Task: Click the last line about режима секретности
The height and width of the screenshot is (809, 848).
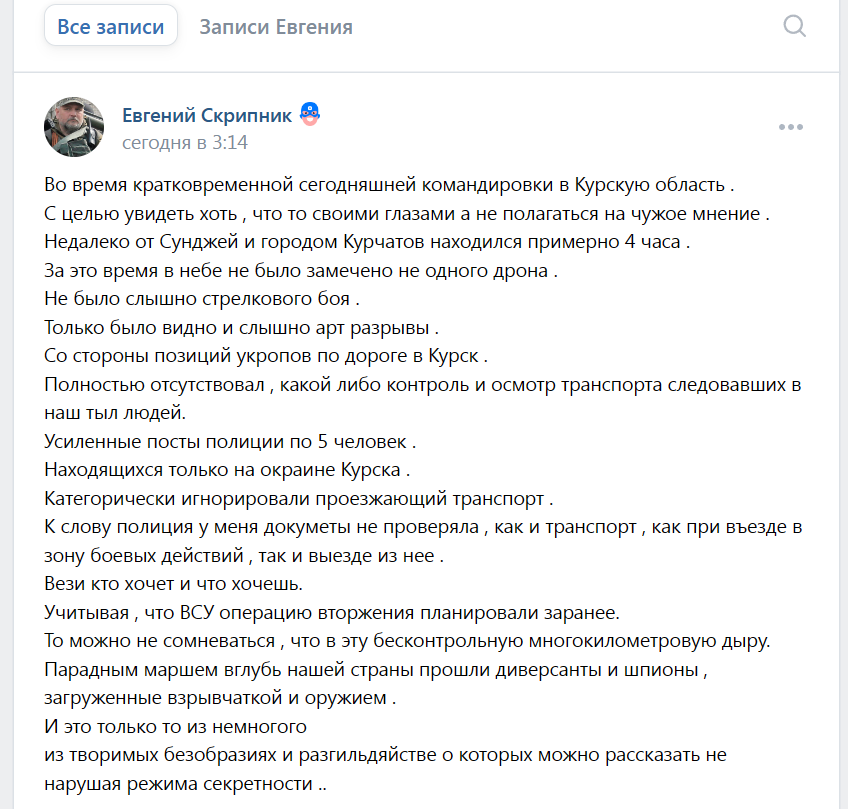Action: (186, 784)
